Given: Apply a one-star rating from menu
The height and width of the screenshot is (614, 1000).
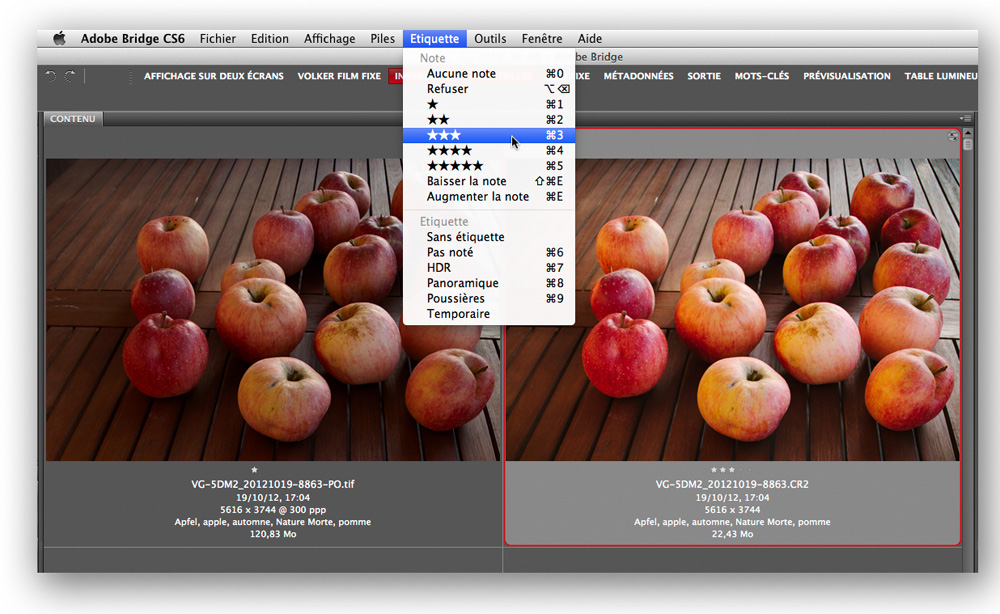Looking at the screenshot, I should tap(489, 104).
